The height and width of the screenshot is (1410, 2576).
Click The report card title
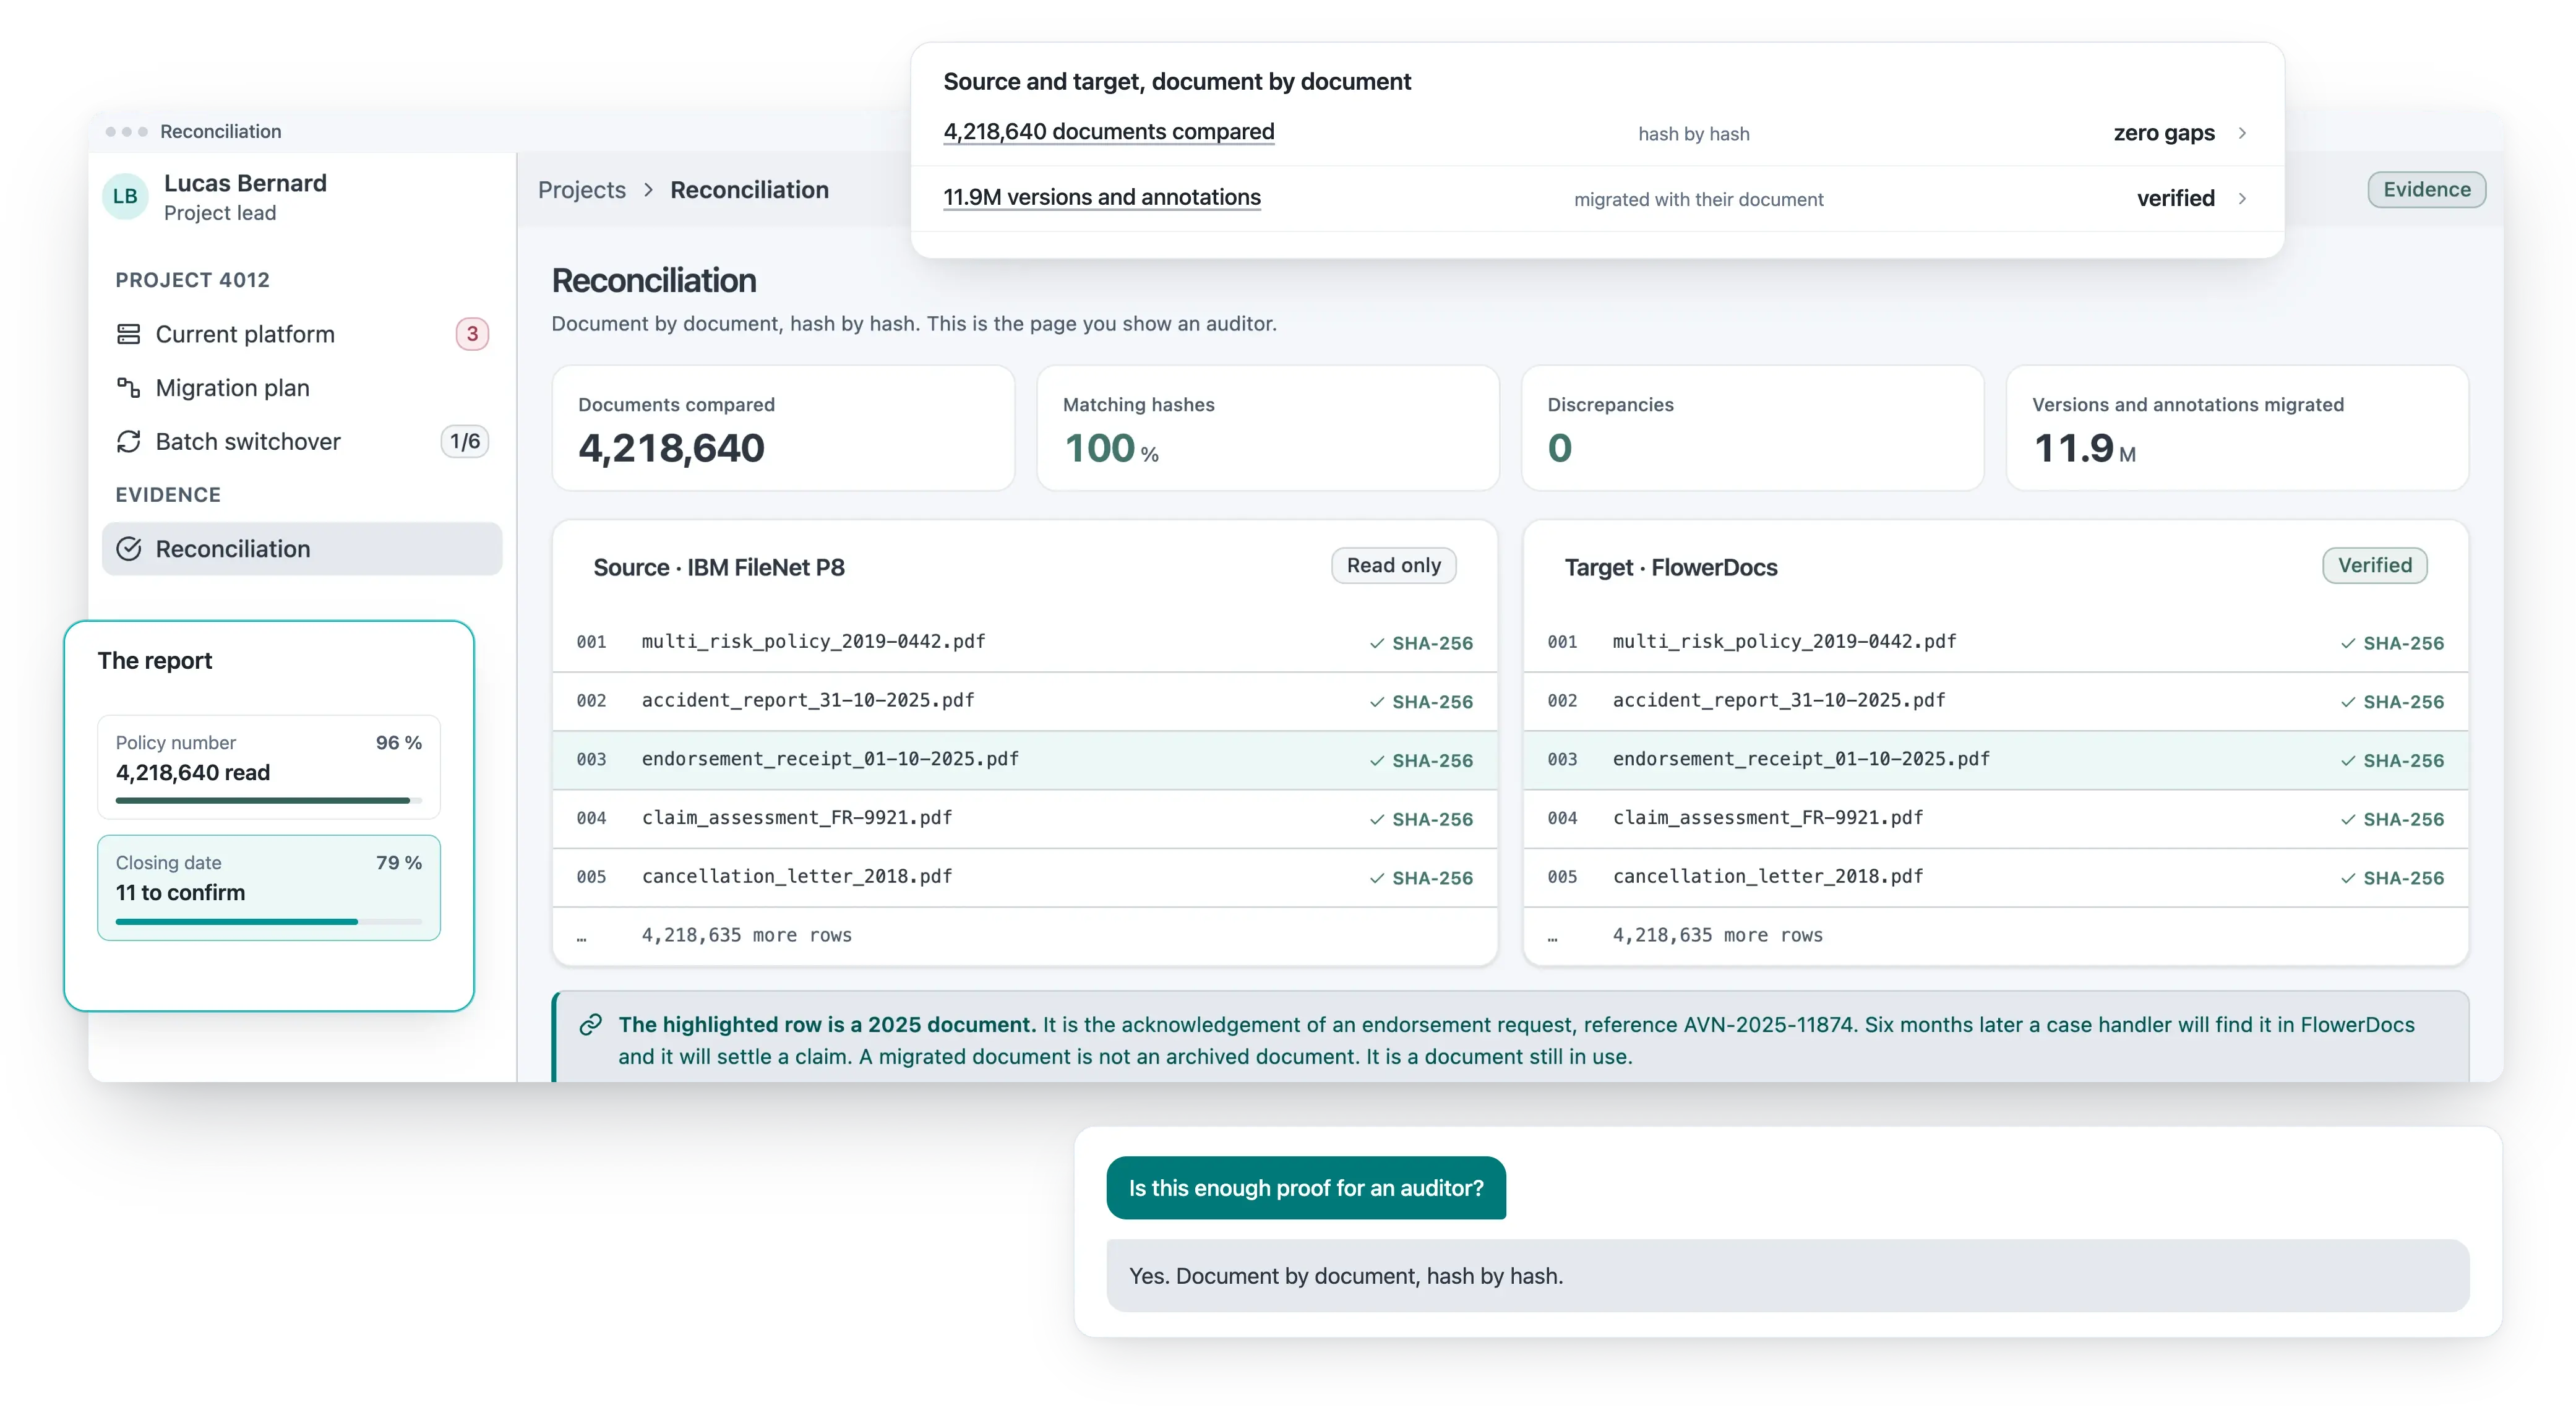pyautogui.click(x=155, y=661)
